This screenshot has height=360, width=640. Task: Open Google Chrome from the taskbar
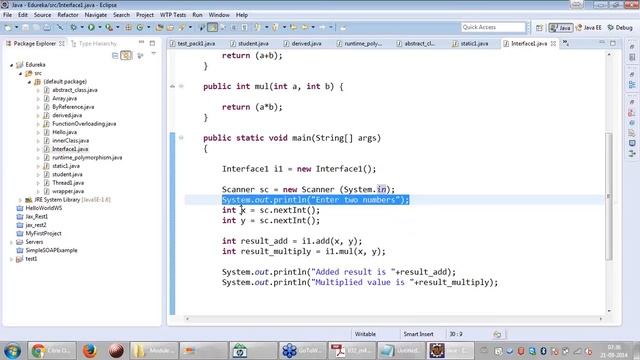(51, 351)
